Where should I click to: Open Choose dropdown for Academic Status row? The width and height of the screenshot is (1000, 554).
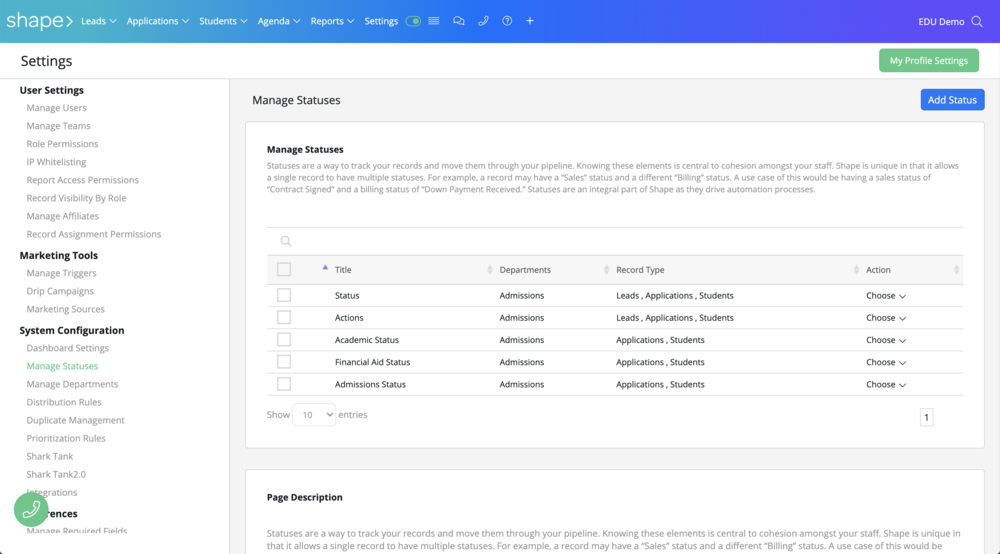coord(886,340)
